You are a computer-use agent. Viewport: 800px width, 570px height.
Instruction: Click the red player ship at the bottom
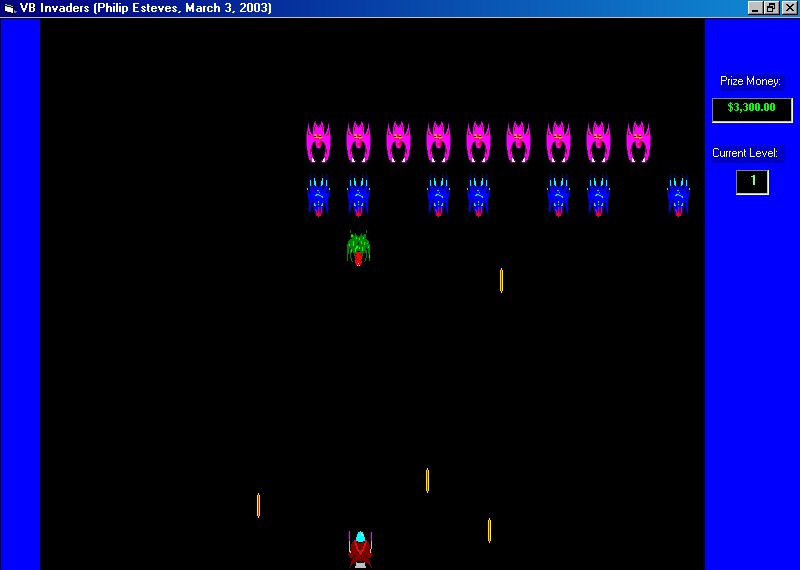click(x=360, y=550)
